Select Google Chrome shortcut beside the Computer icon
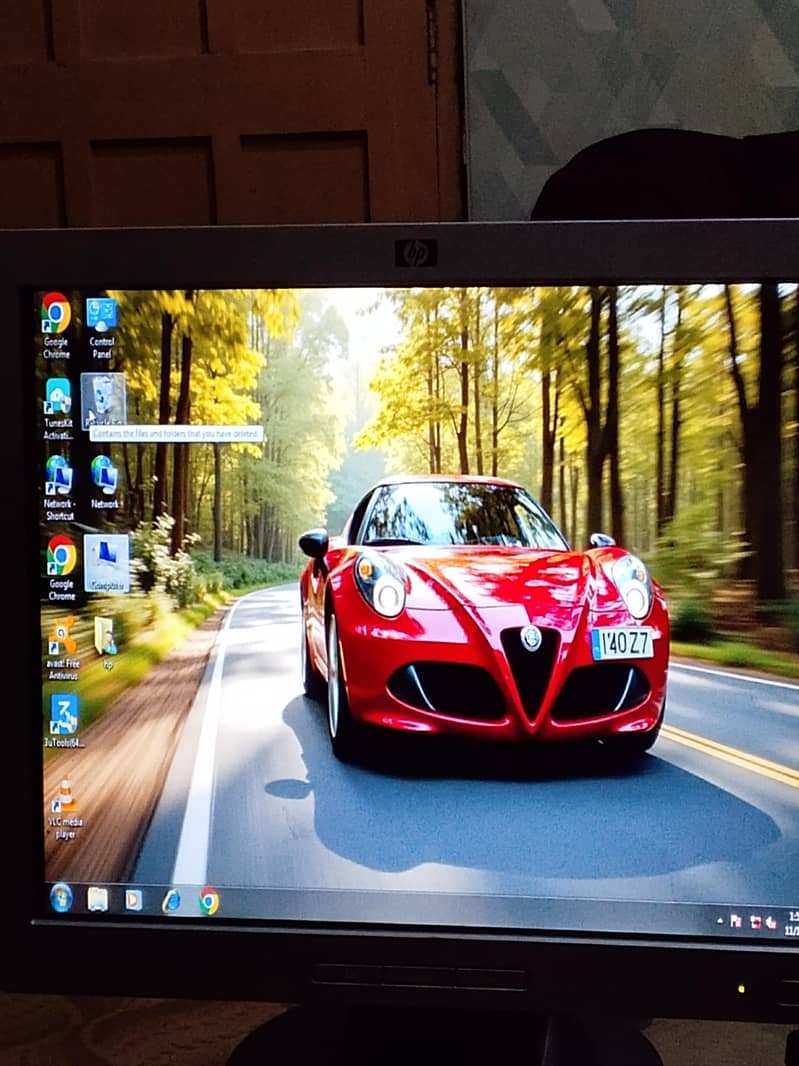799x1066 pixels. tap(61, 567)
